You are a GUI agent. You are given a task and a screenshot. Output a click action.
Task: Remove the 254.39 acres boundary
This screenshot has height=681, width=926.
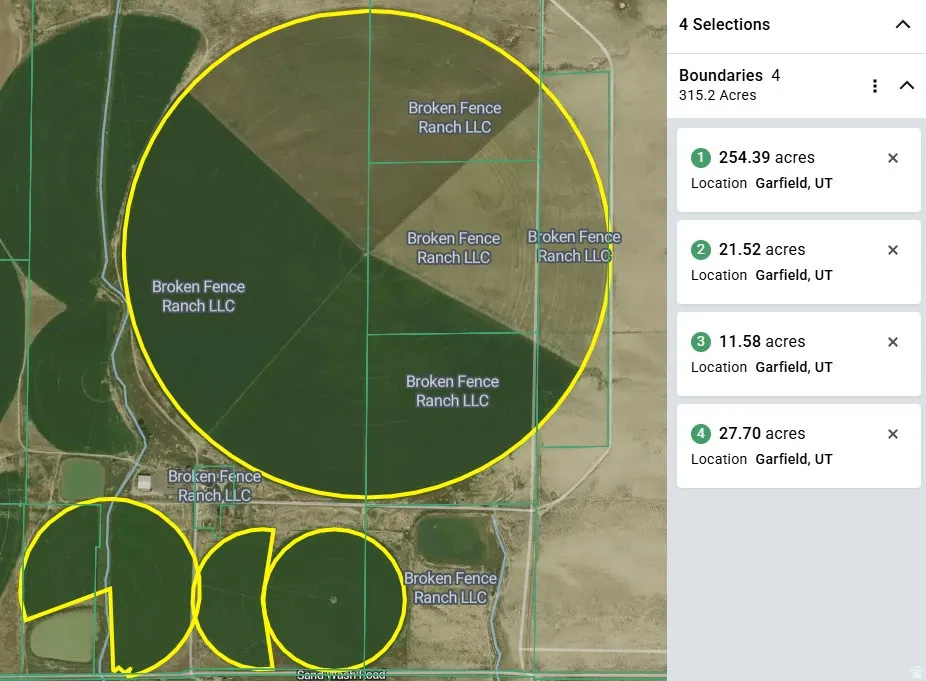pos(893,158)
